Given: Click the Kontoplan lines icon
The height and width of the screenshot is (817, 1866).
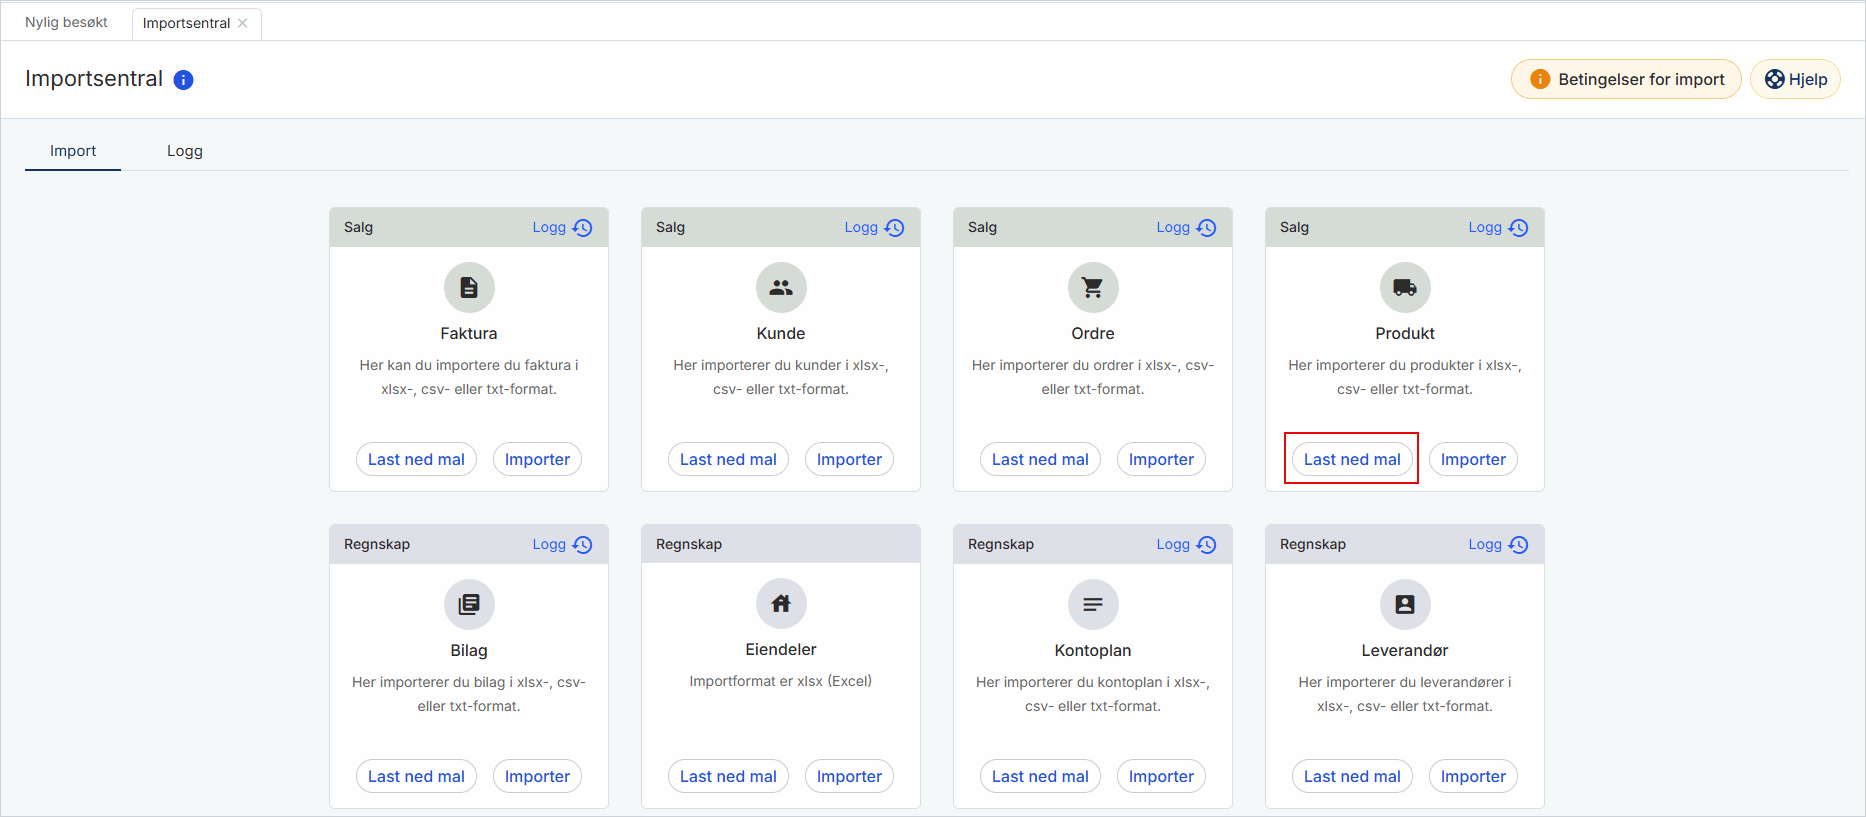Looking at the screenshot, I should [x=1093, y=604].
